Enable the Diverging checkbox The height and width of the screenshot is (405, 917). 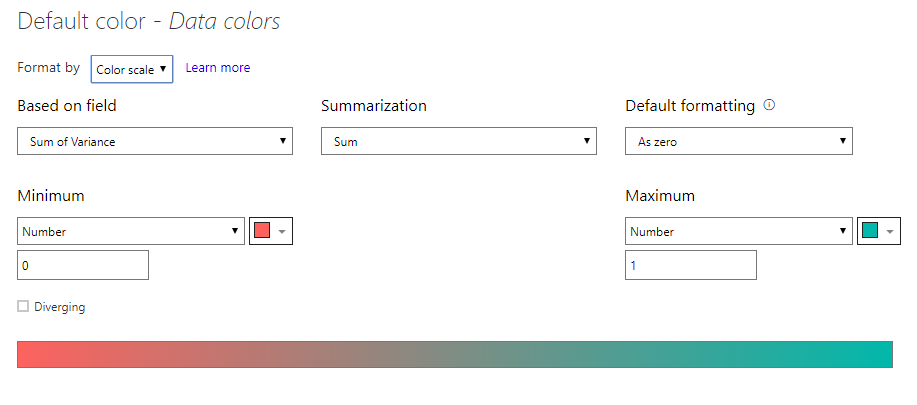23,306
